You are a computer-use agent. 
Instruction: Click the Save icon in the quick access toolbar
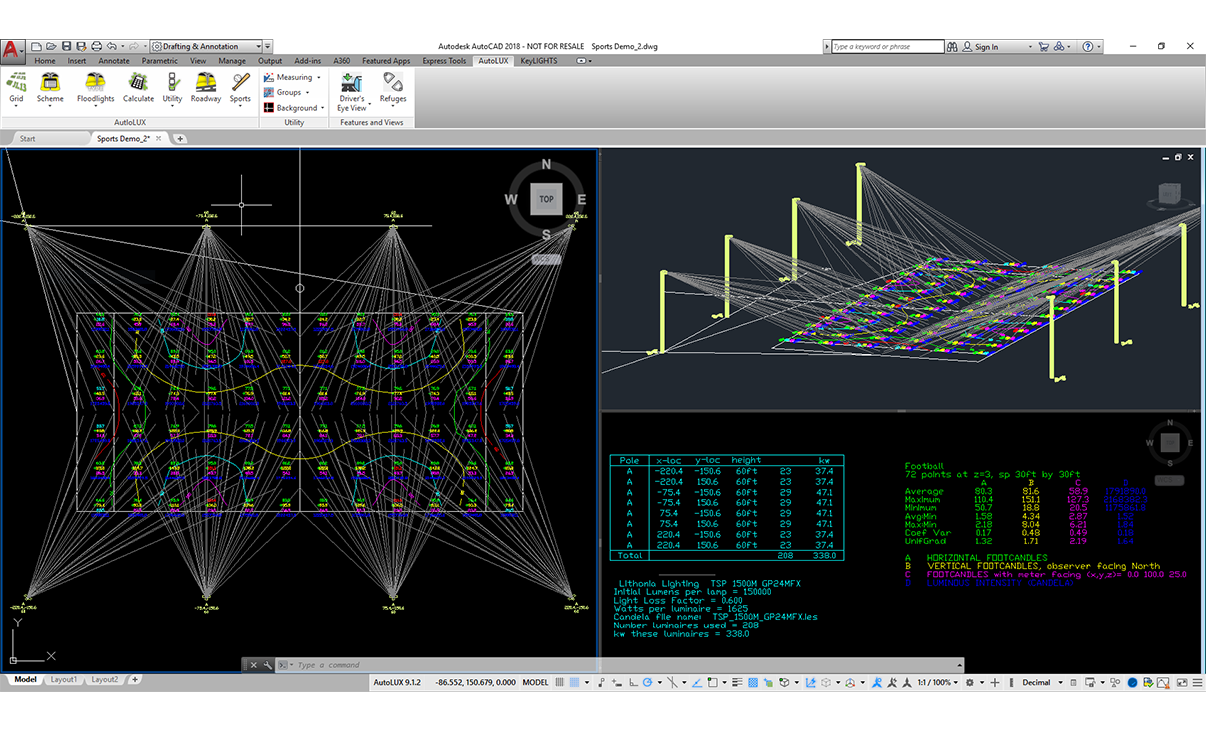[x=66, y=46]
